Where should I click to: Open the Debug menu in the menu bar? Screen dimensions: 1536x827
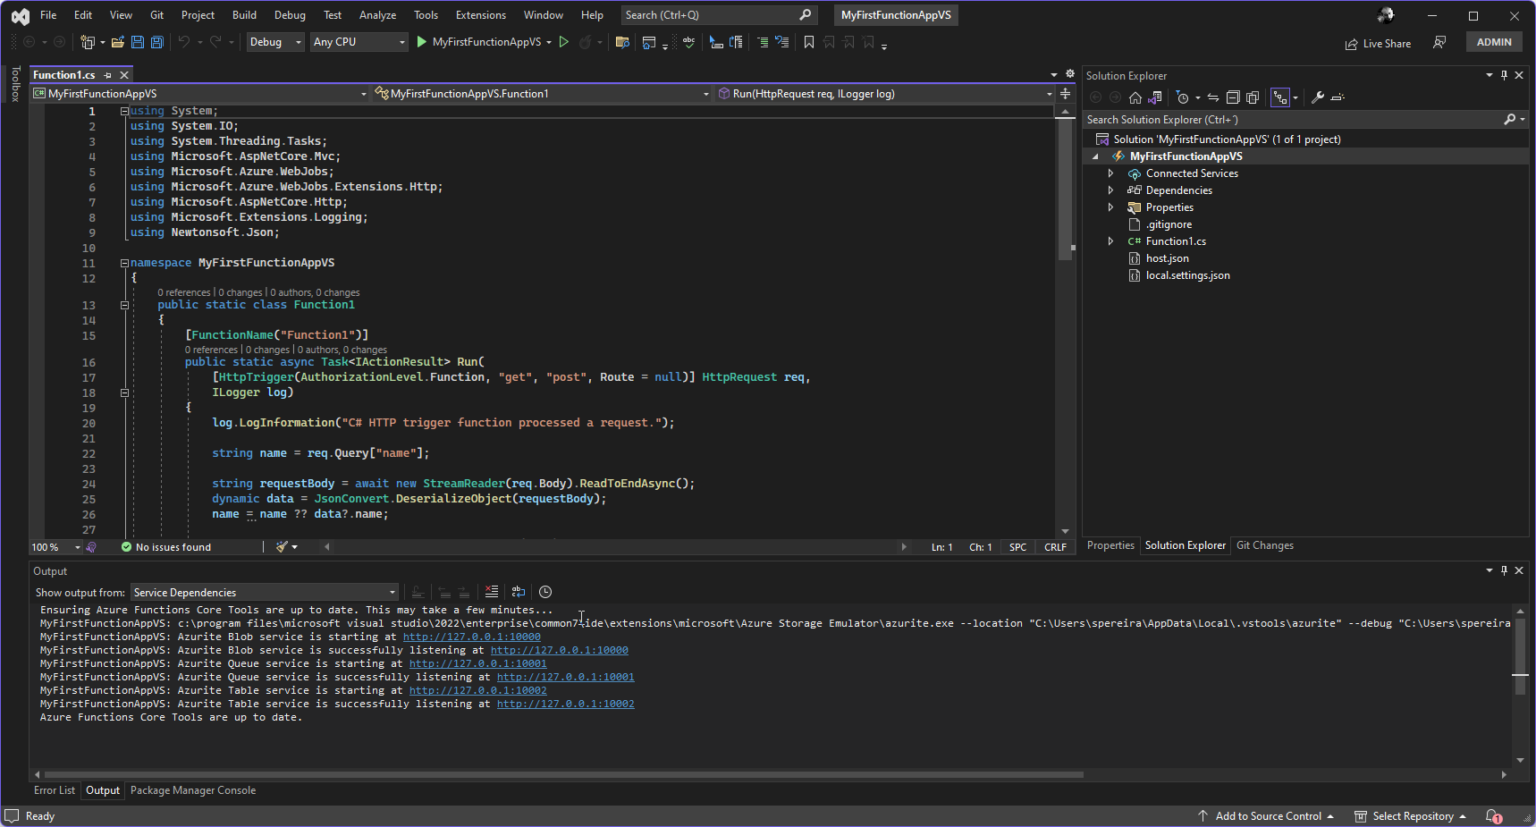pos(289,15)
